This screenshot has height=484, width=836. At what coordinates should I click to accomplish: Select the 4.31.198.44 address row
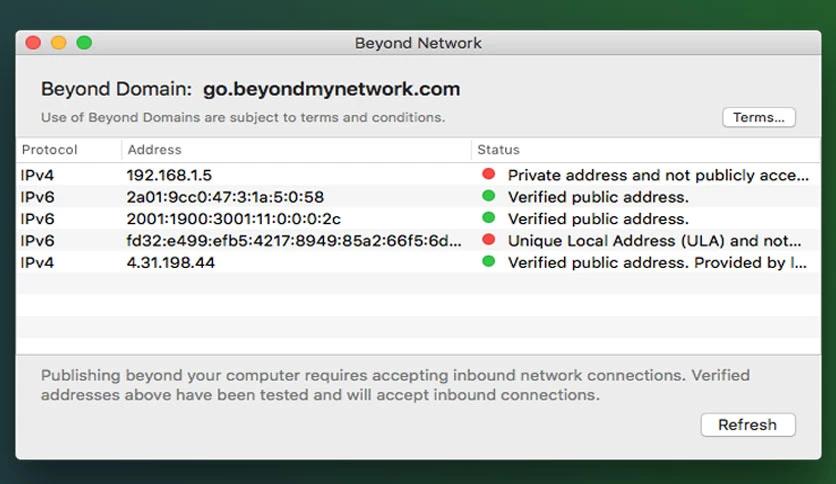pos(418,262)
